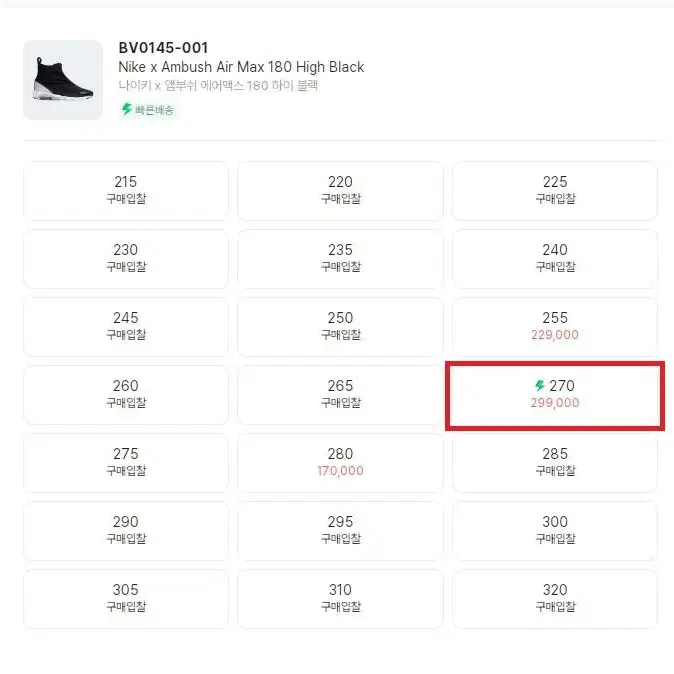674x674 pixels.
Task: Pick size 260 bid tile
Action: (x=126, y=395)
